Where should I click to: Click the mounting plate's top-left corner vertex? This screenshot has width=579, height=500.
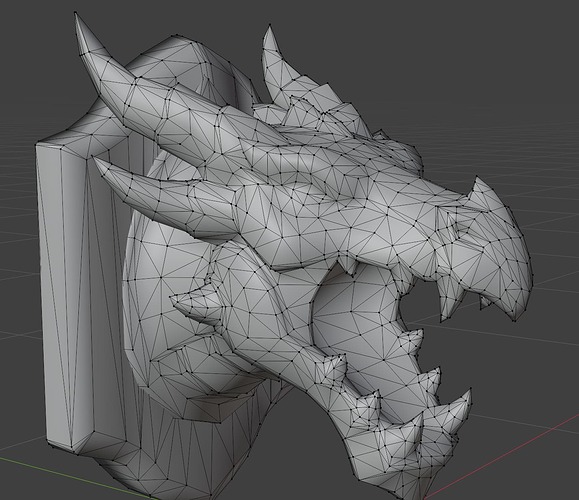pyautogui.click(x=37, y=145)
